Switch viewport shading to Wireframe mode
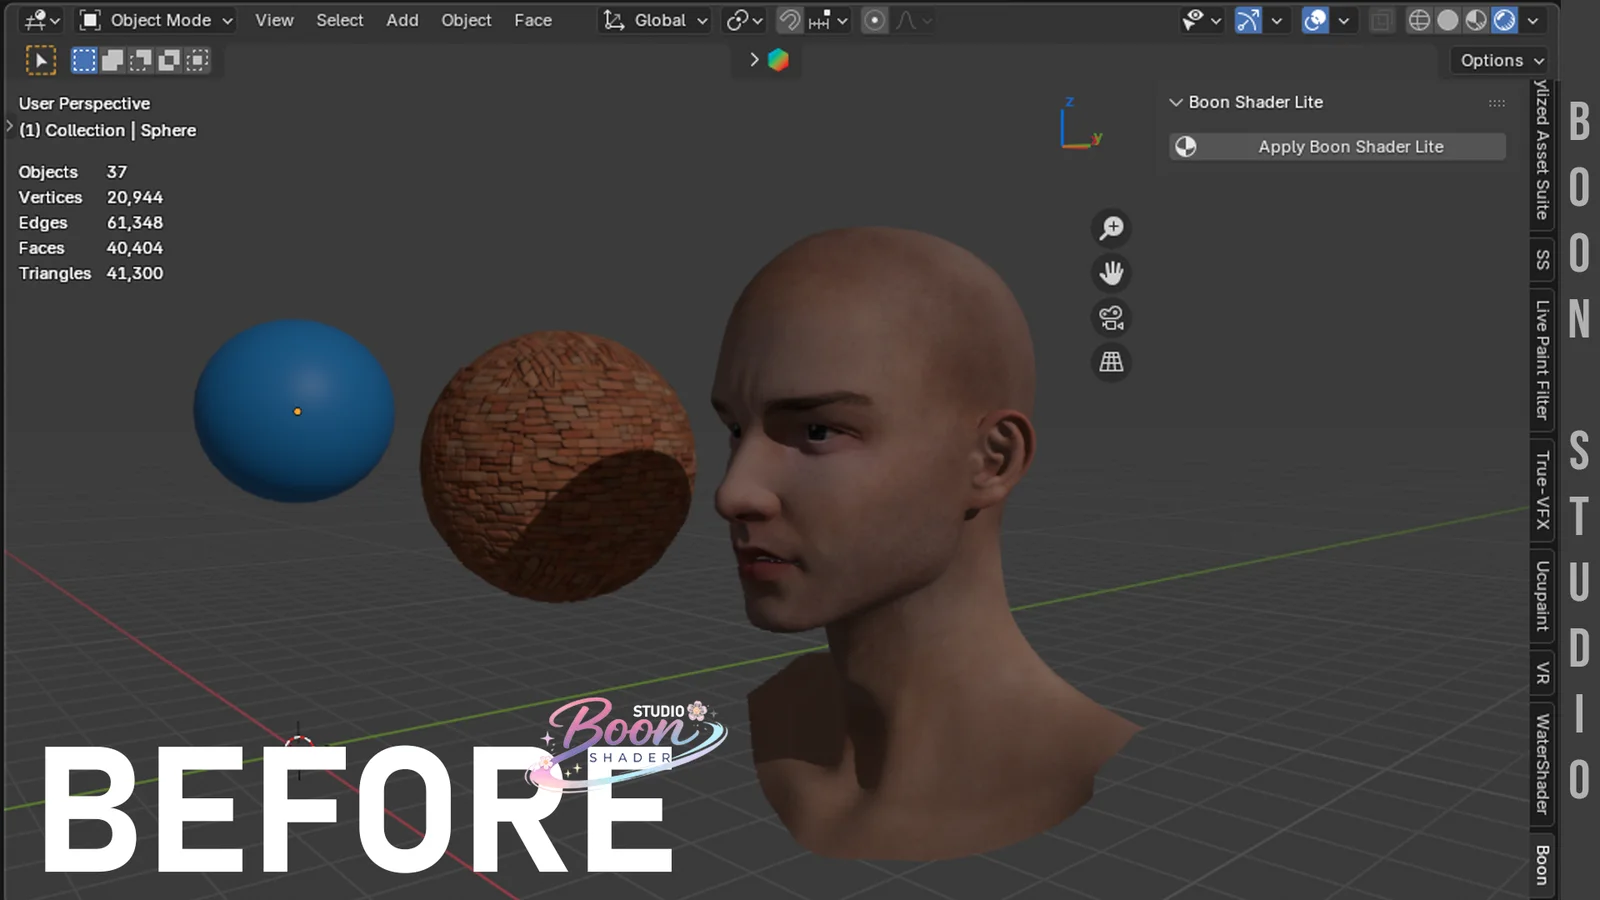This screenshot has width=1600, height=900. tap(1419, 20)
